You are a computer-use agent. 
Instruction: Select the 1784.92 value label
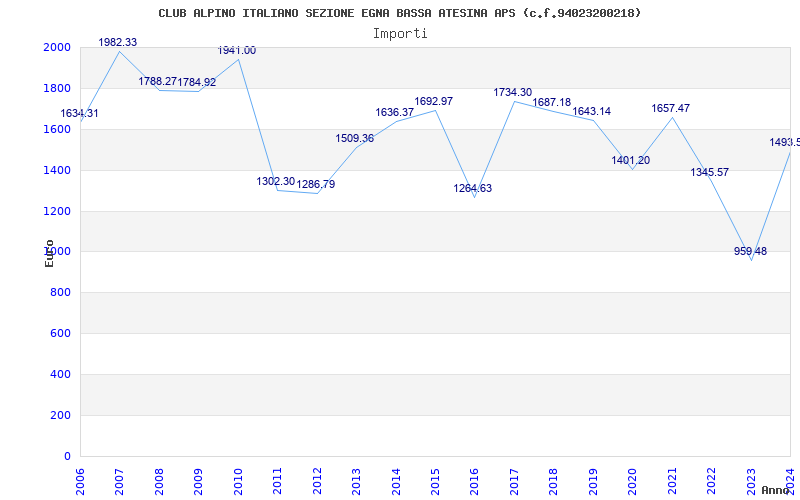click(197, 82)
